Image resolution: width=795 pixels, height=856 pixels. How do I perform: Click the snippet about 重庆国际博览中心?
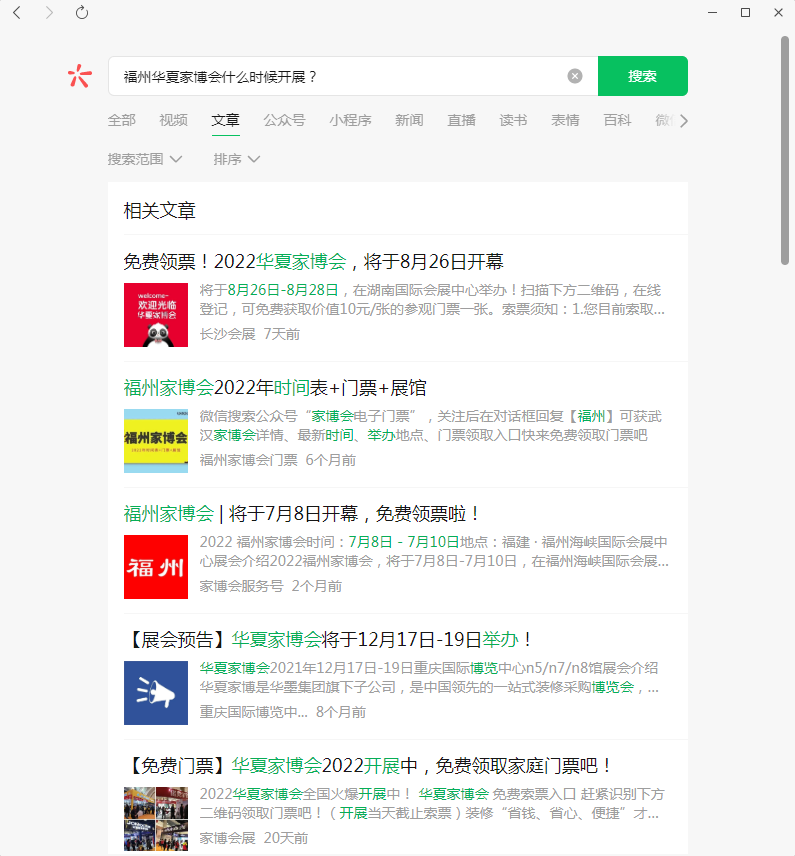pos(429,677)
